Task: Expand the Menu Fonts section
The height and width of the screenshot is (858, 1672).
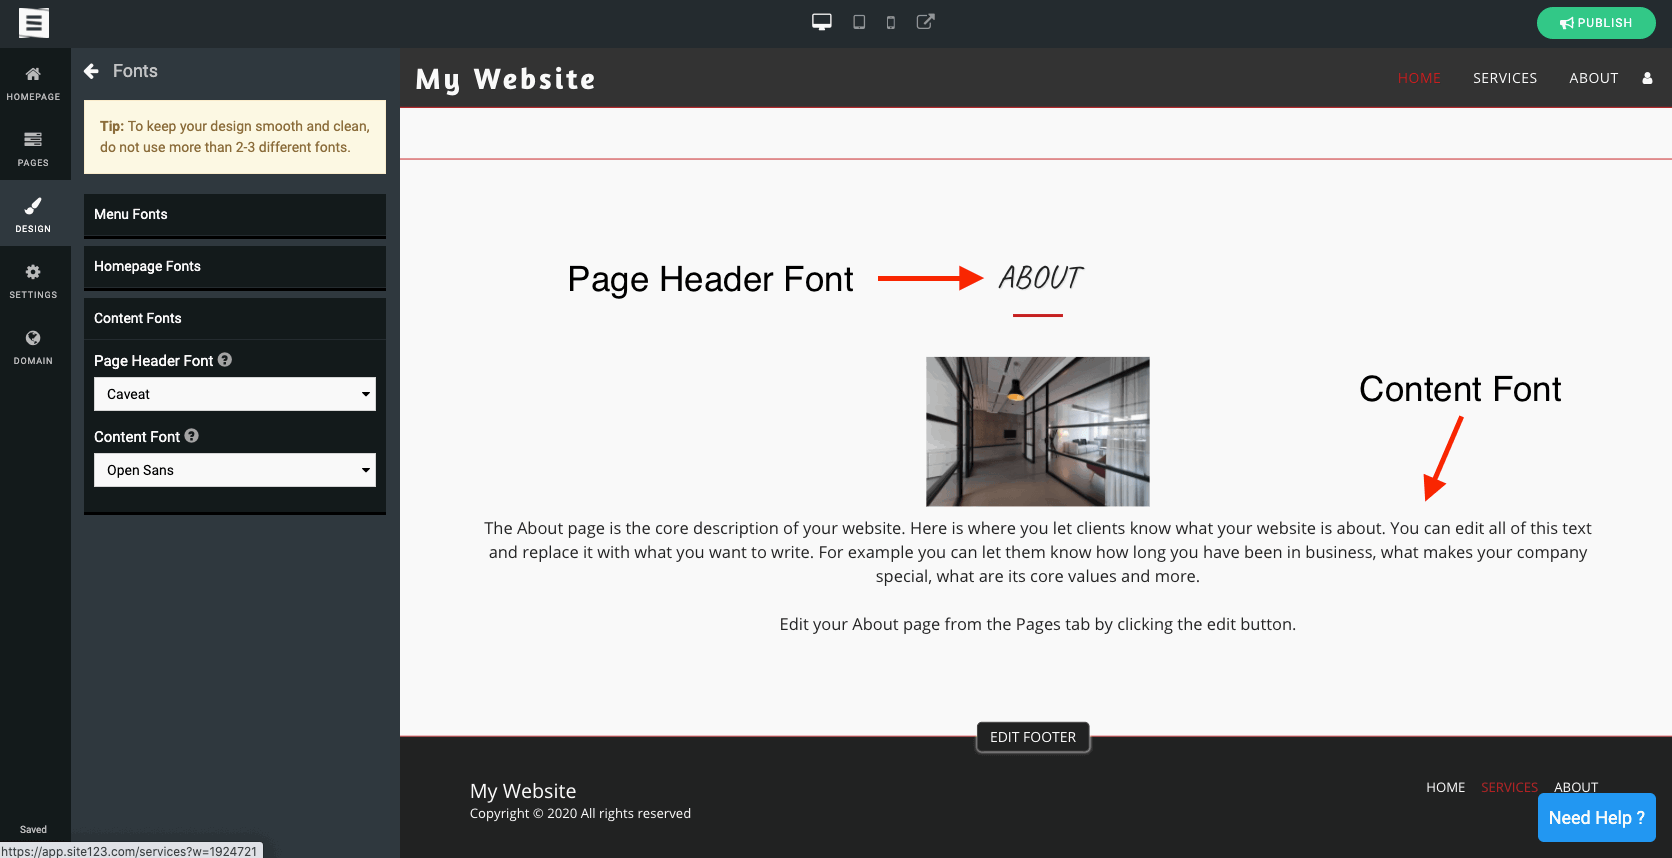Action: 235,214
